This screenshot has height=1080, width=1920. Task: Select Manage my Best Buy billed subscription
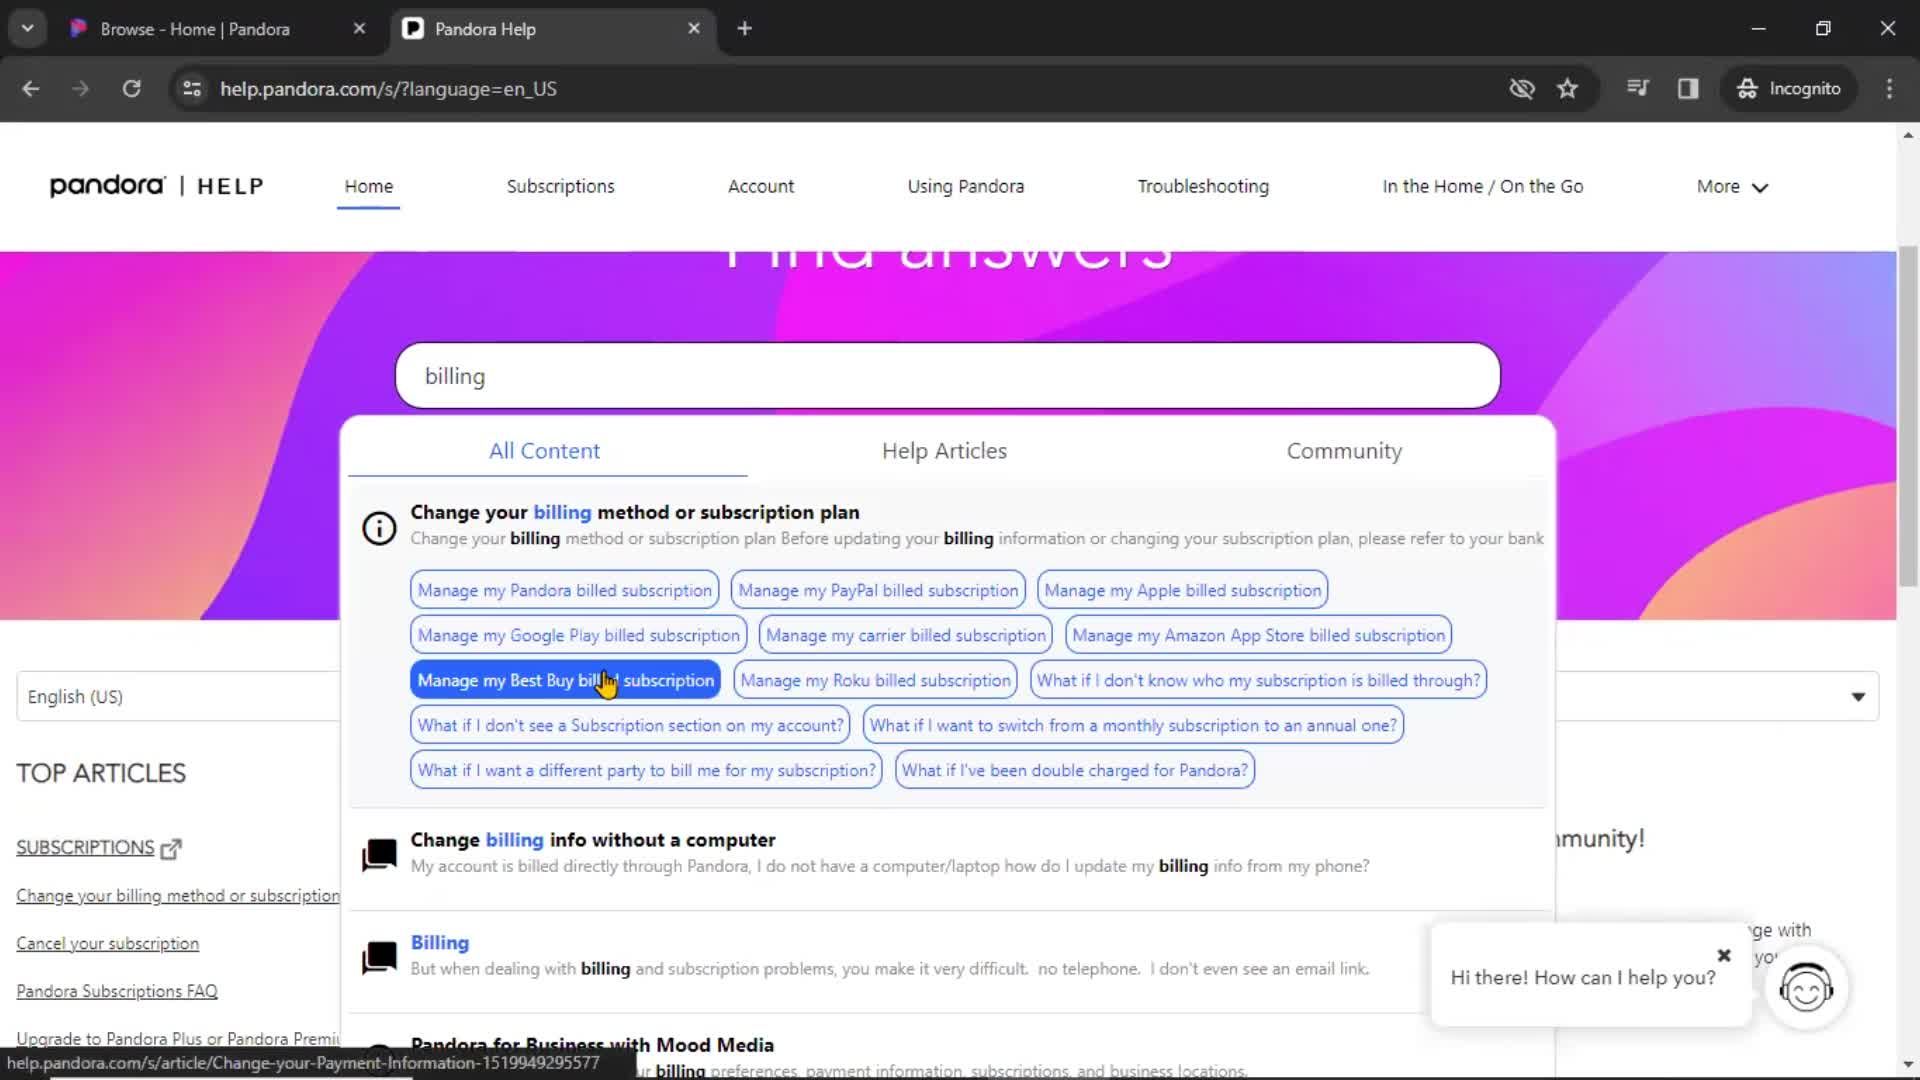[x=566, y=679]
